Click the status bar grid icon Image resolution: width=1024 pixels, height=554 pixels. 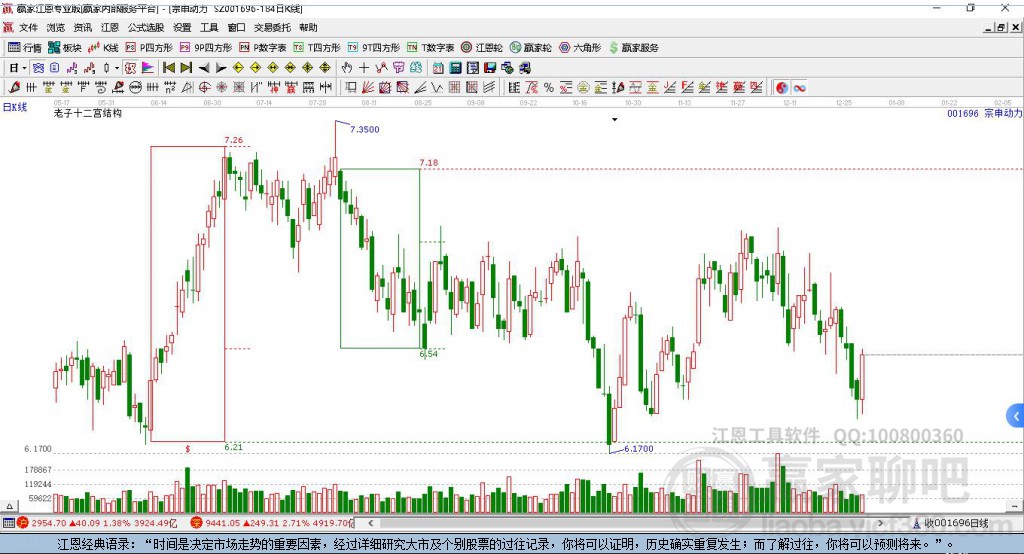point(8,523)
